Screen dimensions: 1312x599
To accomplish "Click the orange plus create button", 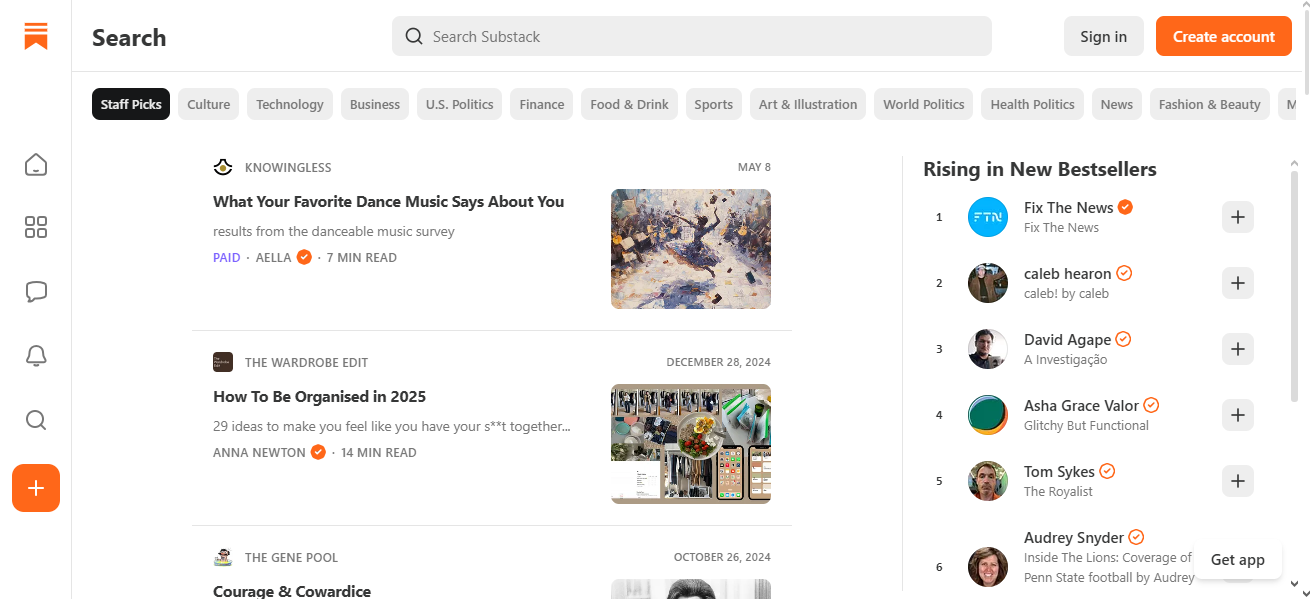I will [36, 488].
